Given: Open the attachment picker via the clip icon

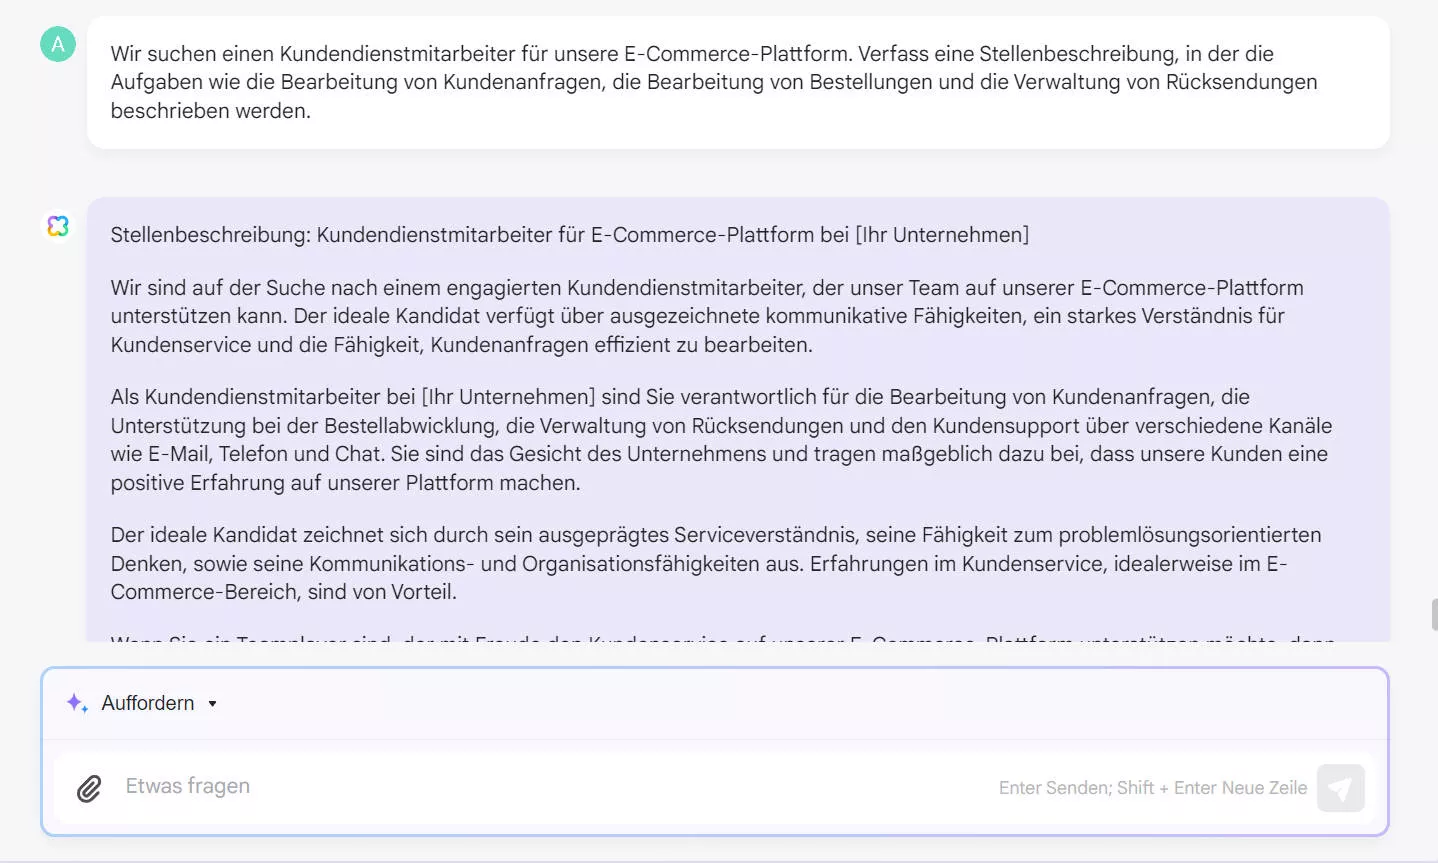Looking at the screenshot, I should (88, 789).
